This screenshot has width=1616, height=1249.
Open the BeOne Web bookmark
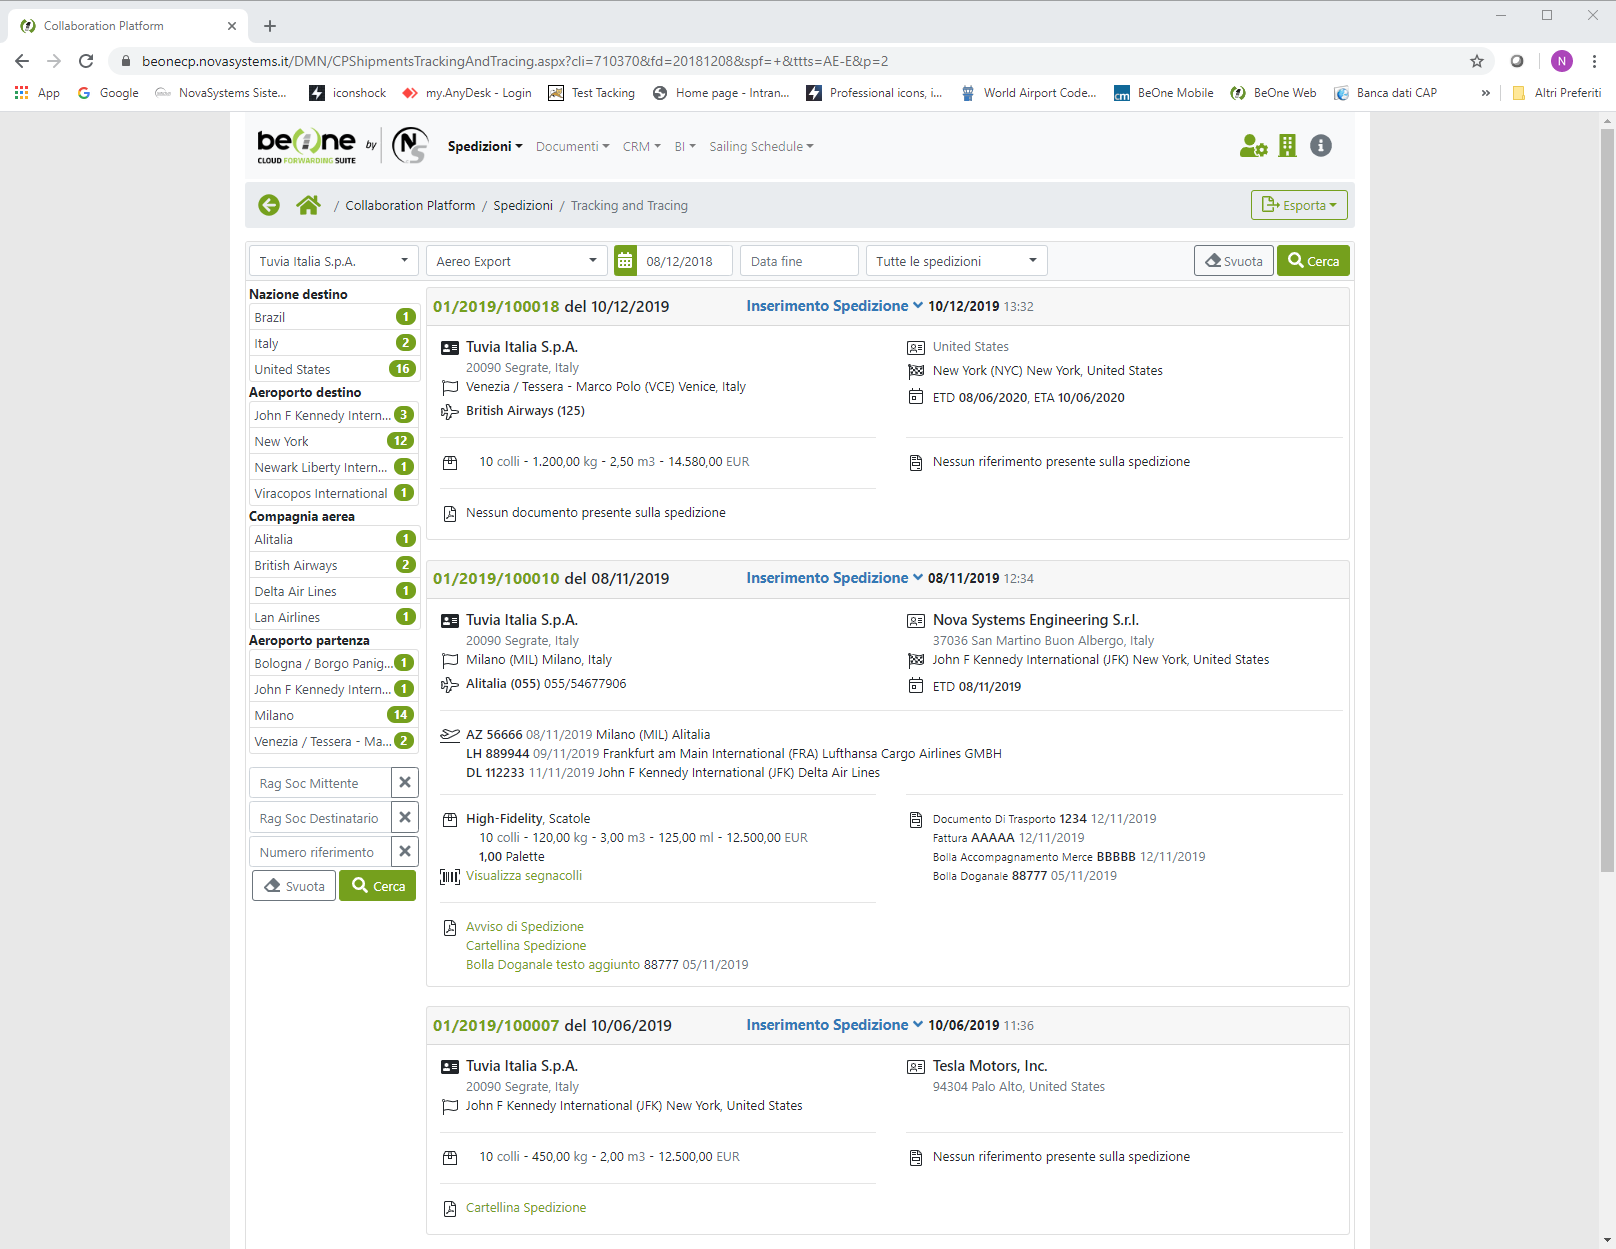[1274, 93]
